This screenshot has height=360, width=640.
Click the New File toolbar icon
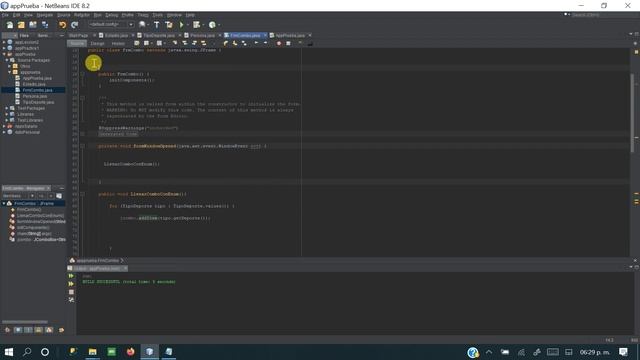(x=9, y=25)
